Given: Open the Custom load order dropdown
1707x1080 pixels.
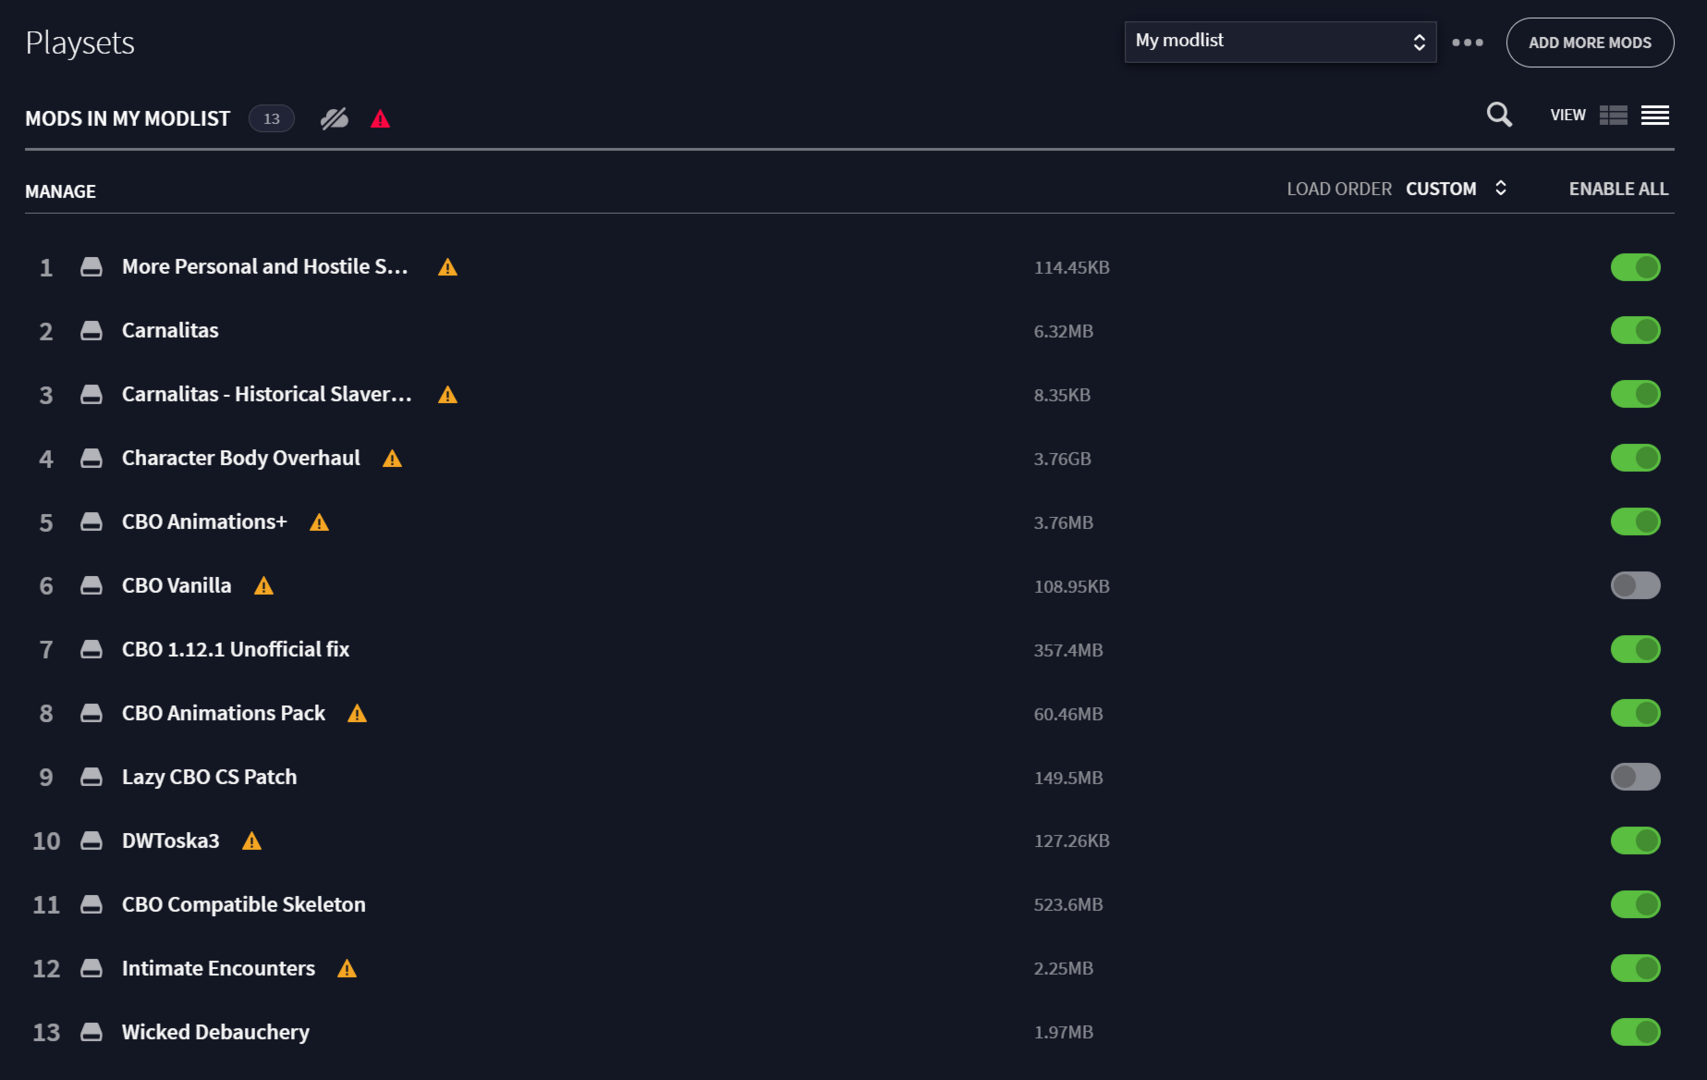Looking at the screenshot, I should click(1456, 189).
